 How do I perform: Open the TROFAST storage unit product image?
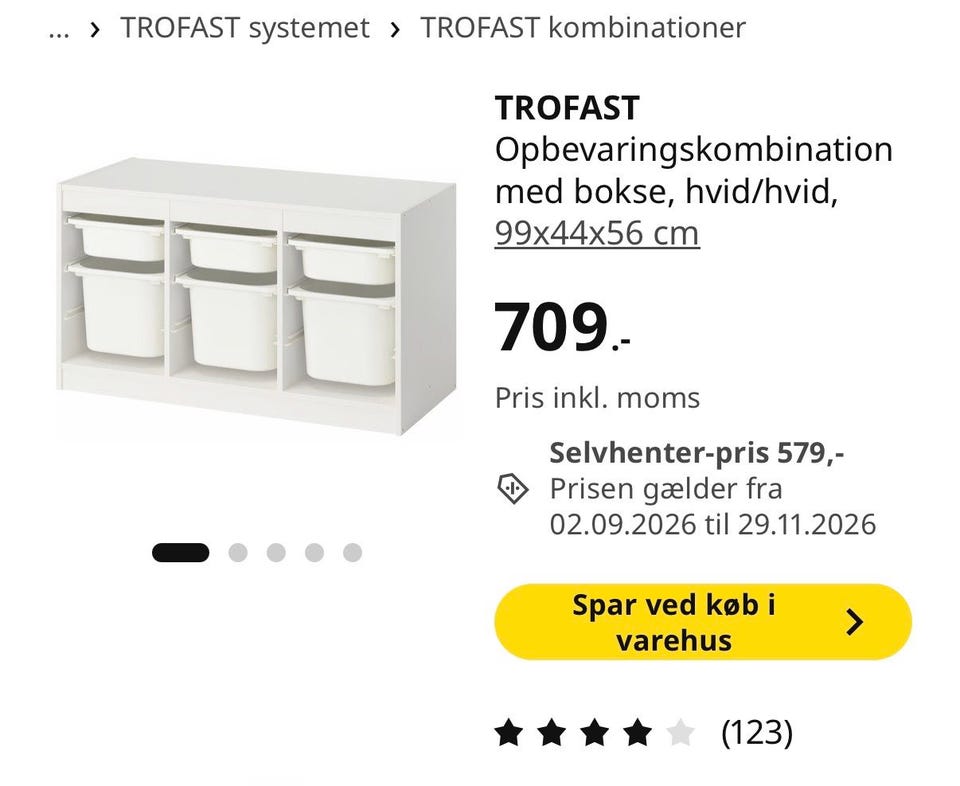(257, 298)
